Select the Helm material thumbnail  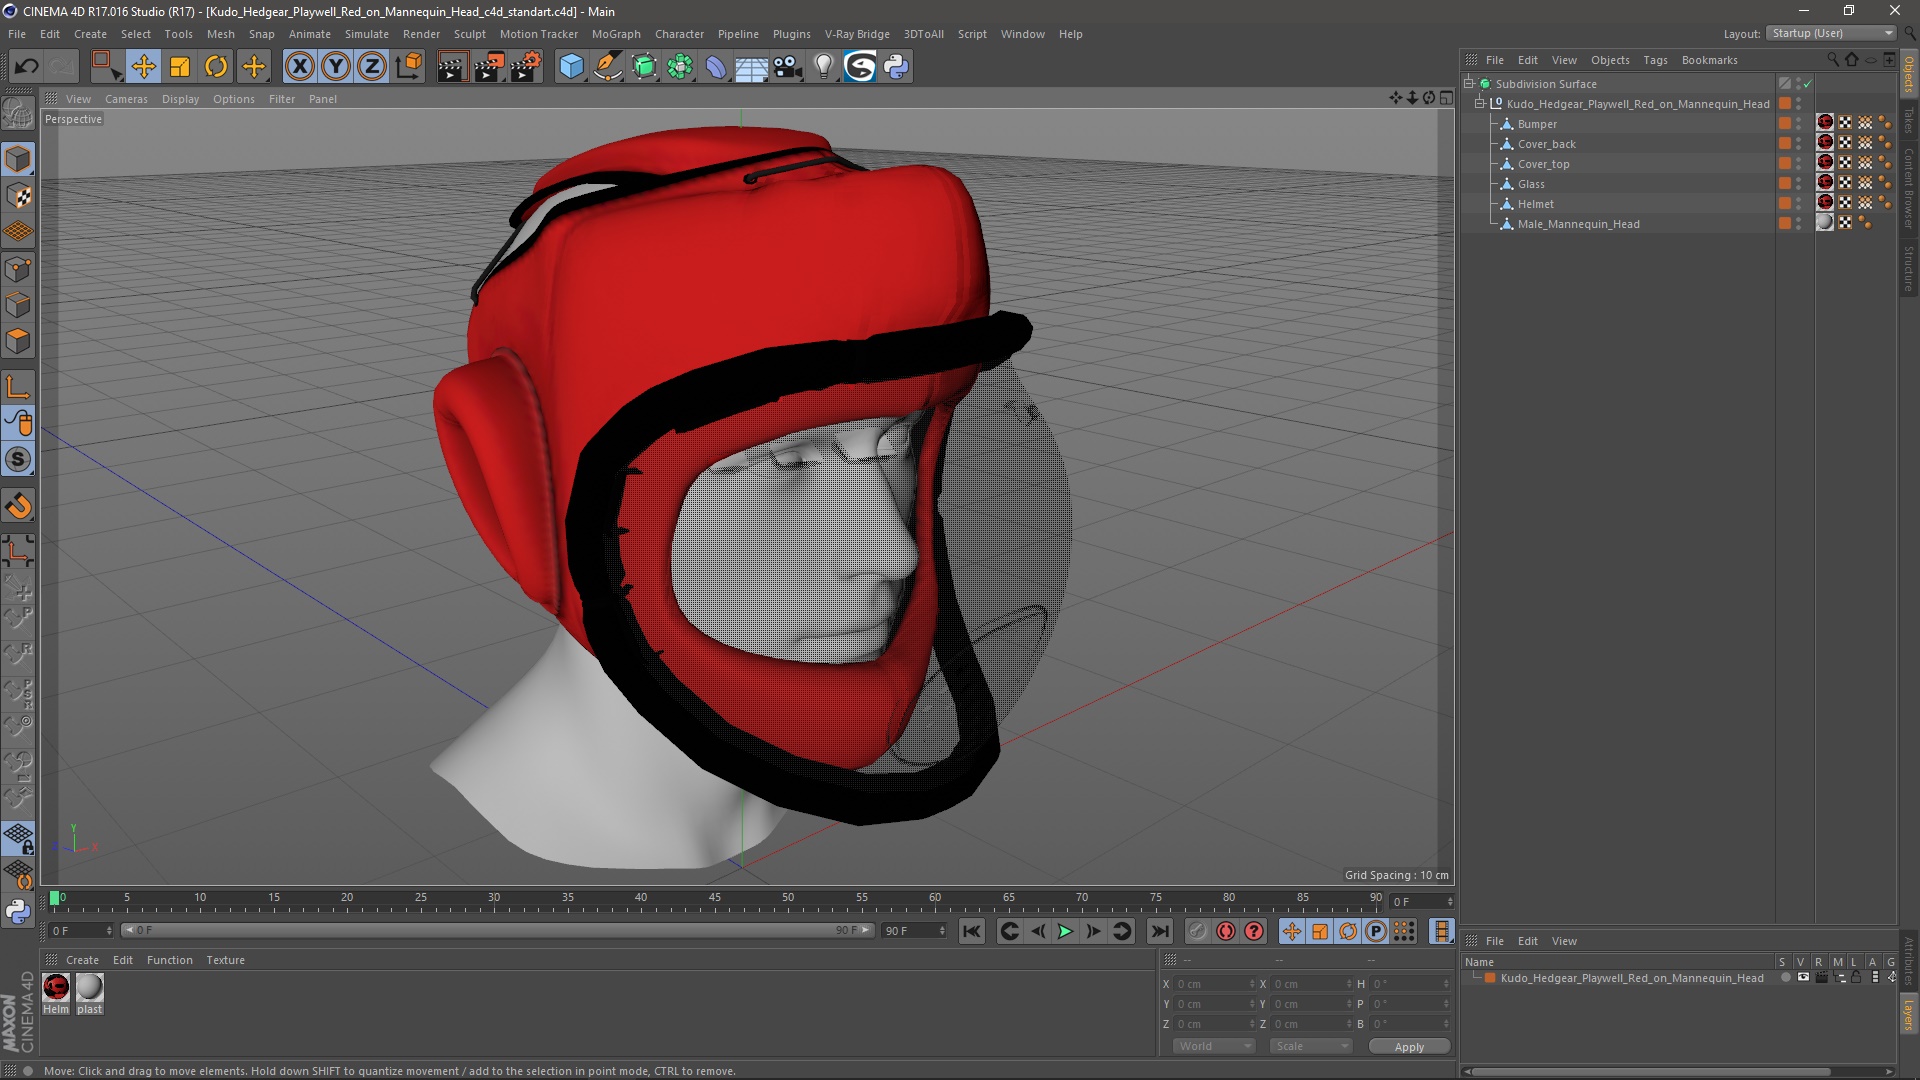tap(56, 988)
